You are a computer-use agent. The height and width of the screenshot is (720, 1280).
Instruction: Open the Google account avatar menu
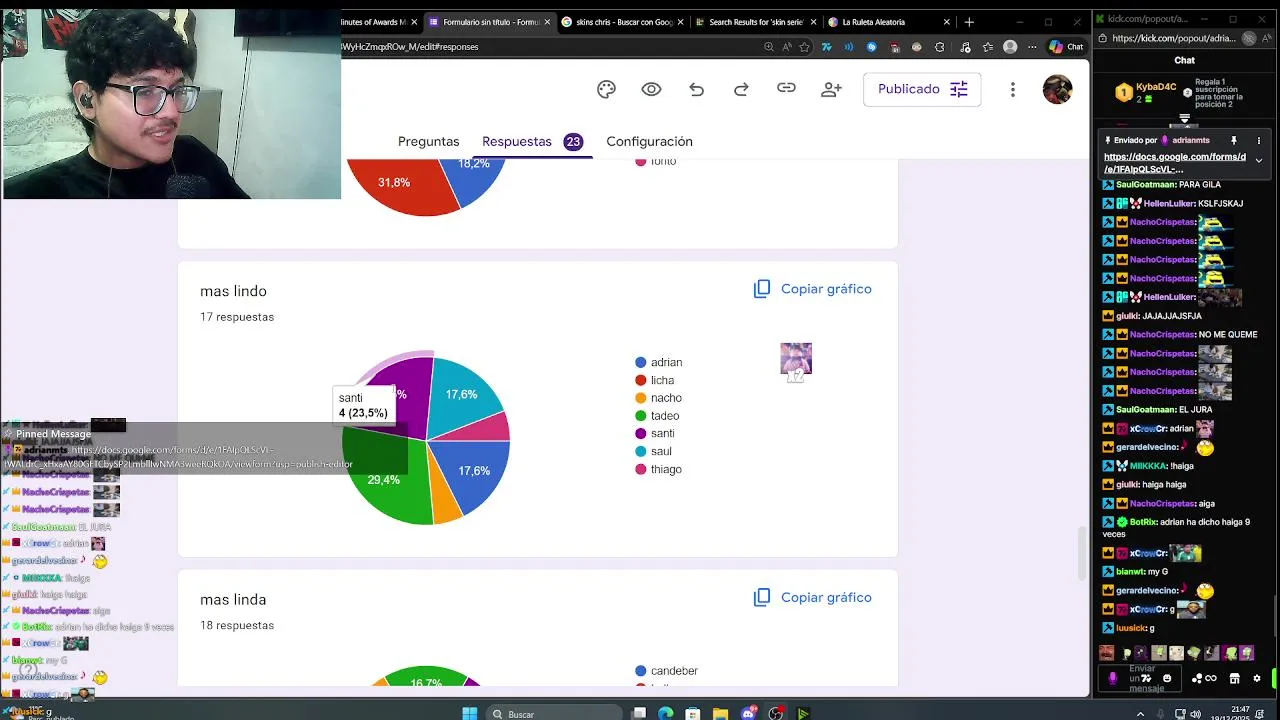1057,89
